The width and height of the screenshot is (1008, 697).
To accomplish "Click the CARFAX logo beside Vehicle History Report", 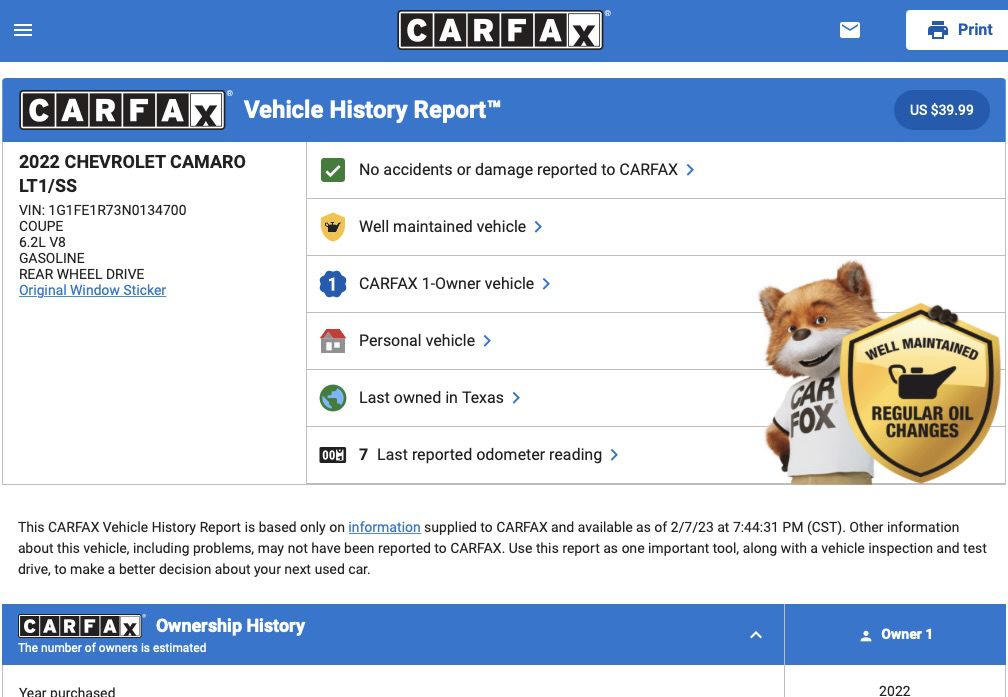I will coord(122,110).
